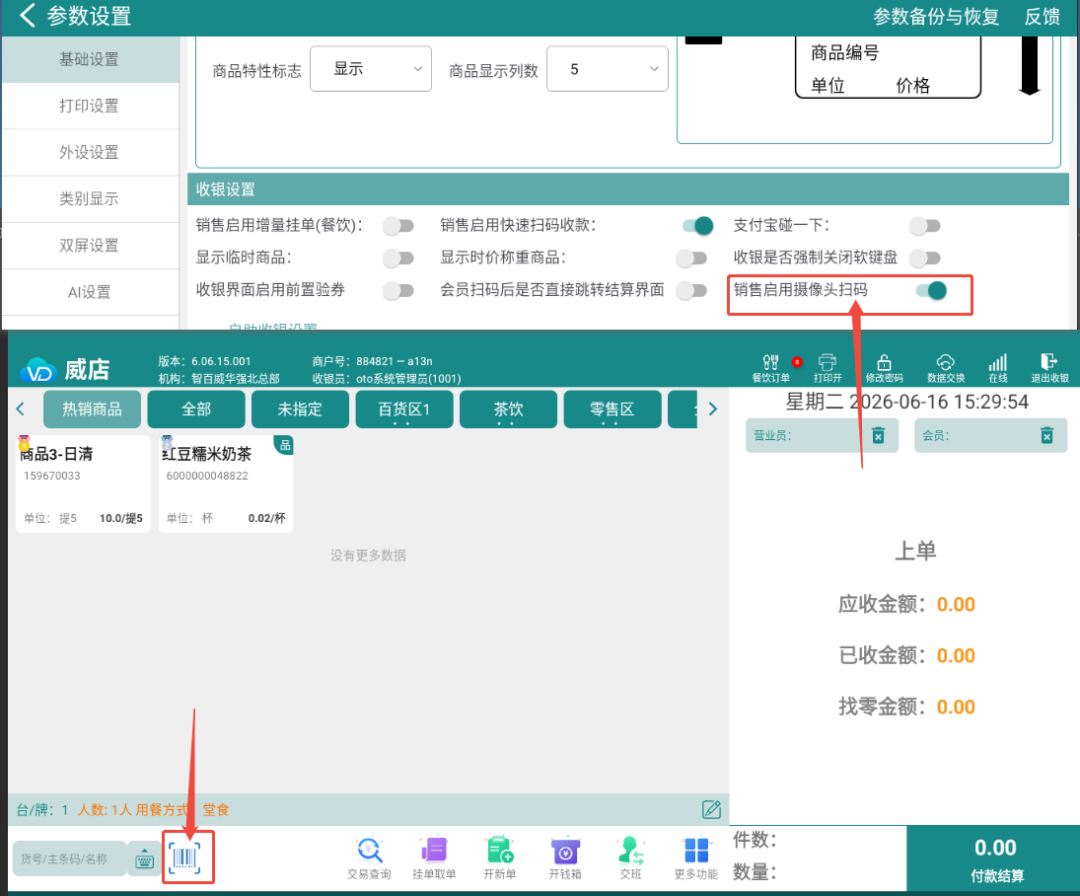Click 品 badge on 红豆糯米奶茶 card
The width and height of the screenshot is (1080, 896).
click(284, 445)
